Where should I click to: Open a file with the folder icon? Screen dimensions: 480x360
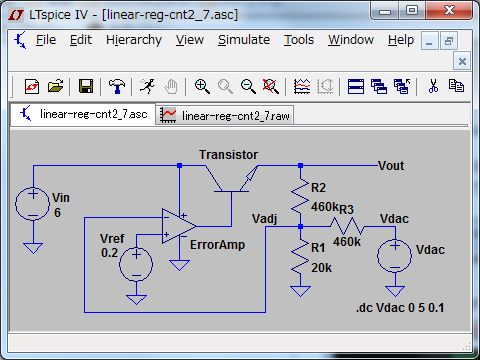click(55, 86)
